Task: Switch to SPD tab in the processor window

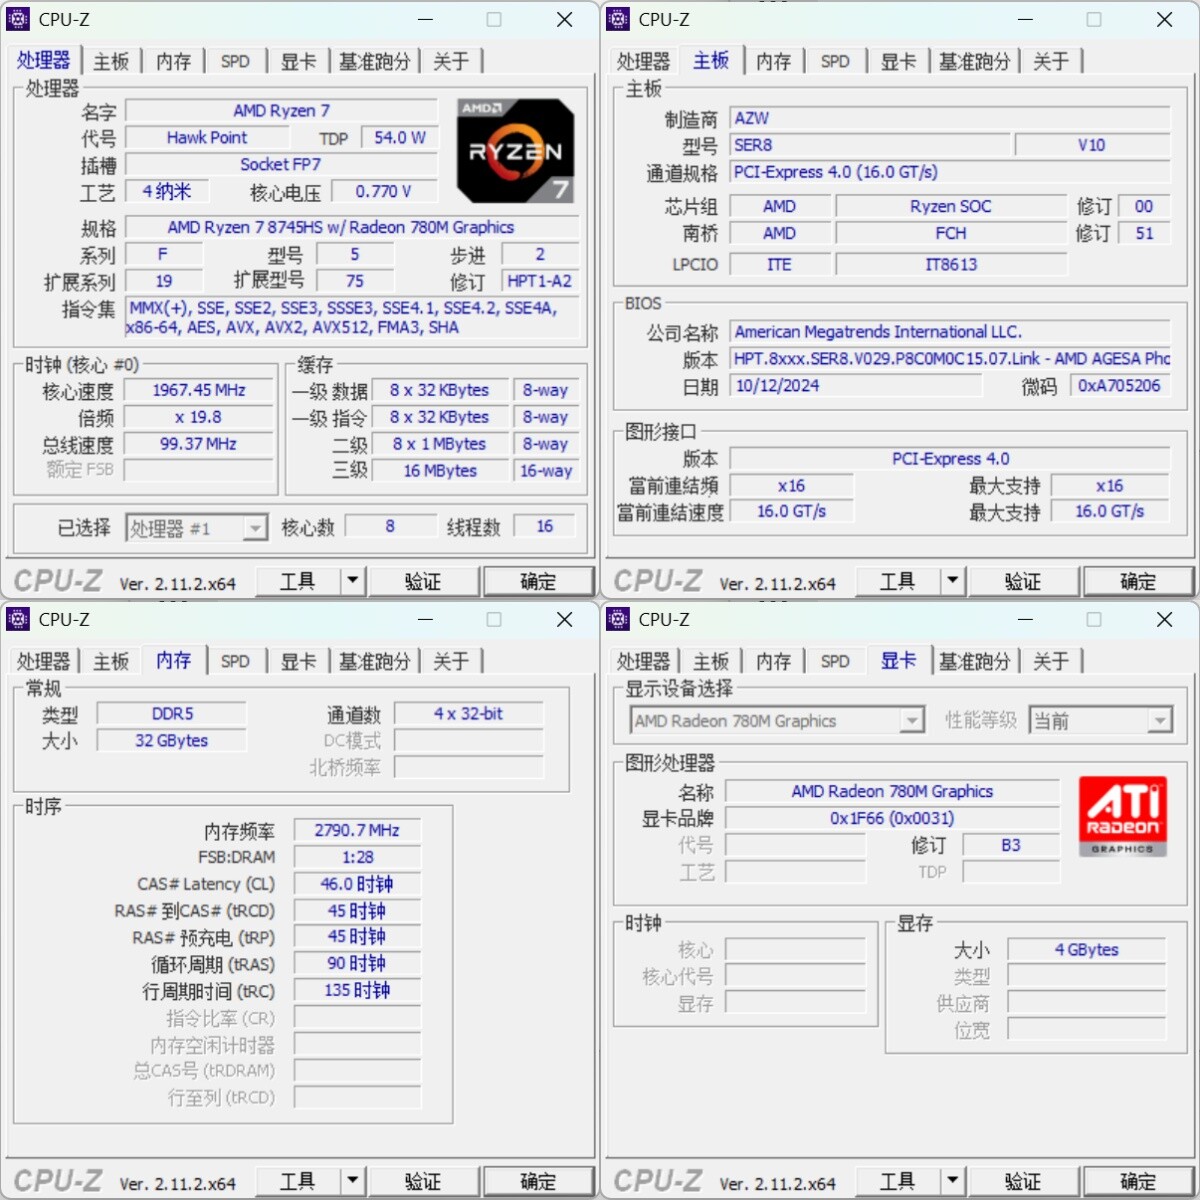Action: pyautogui.click(x=235, y=61)
